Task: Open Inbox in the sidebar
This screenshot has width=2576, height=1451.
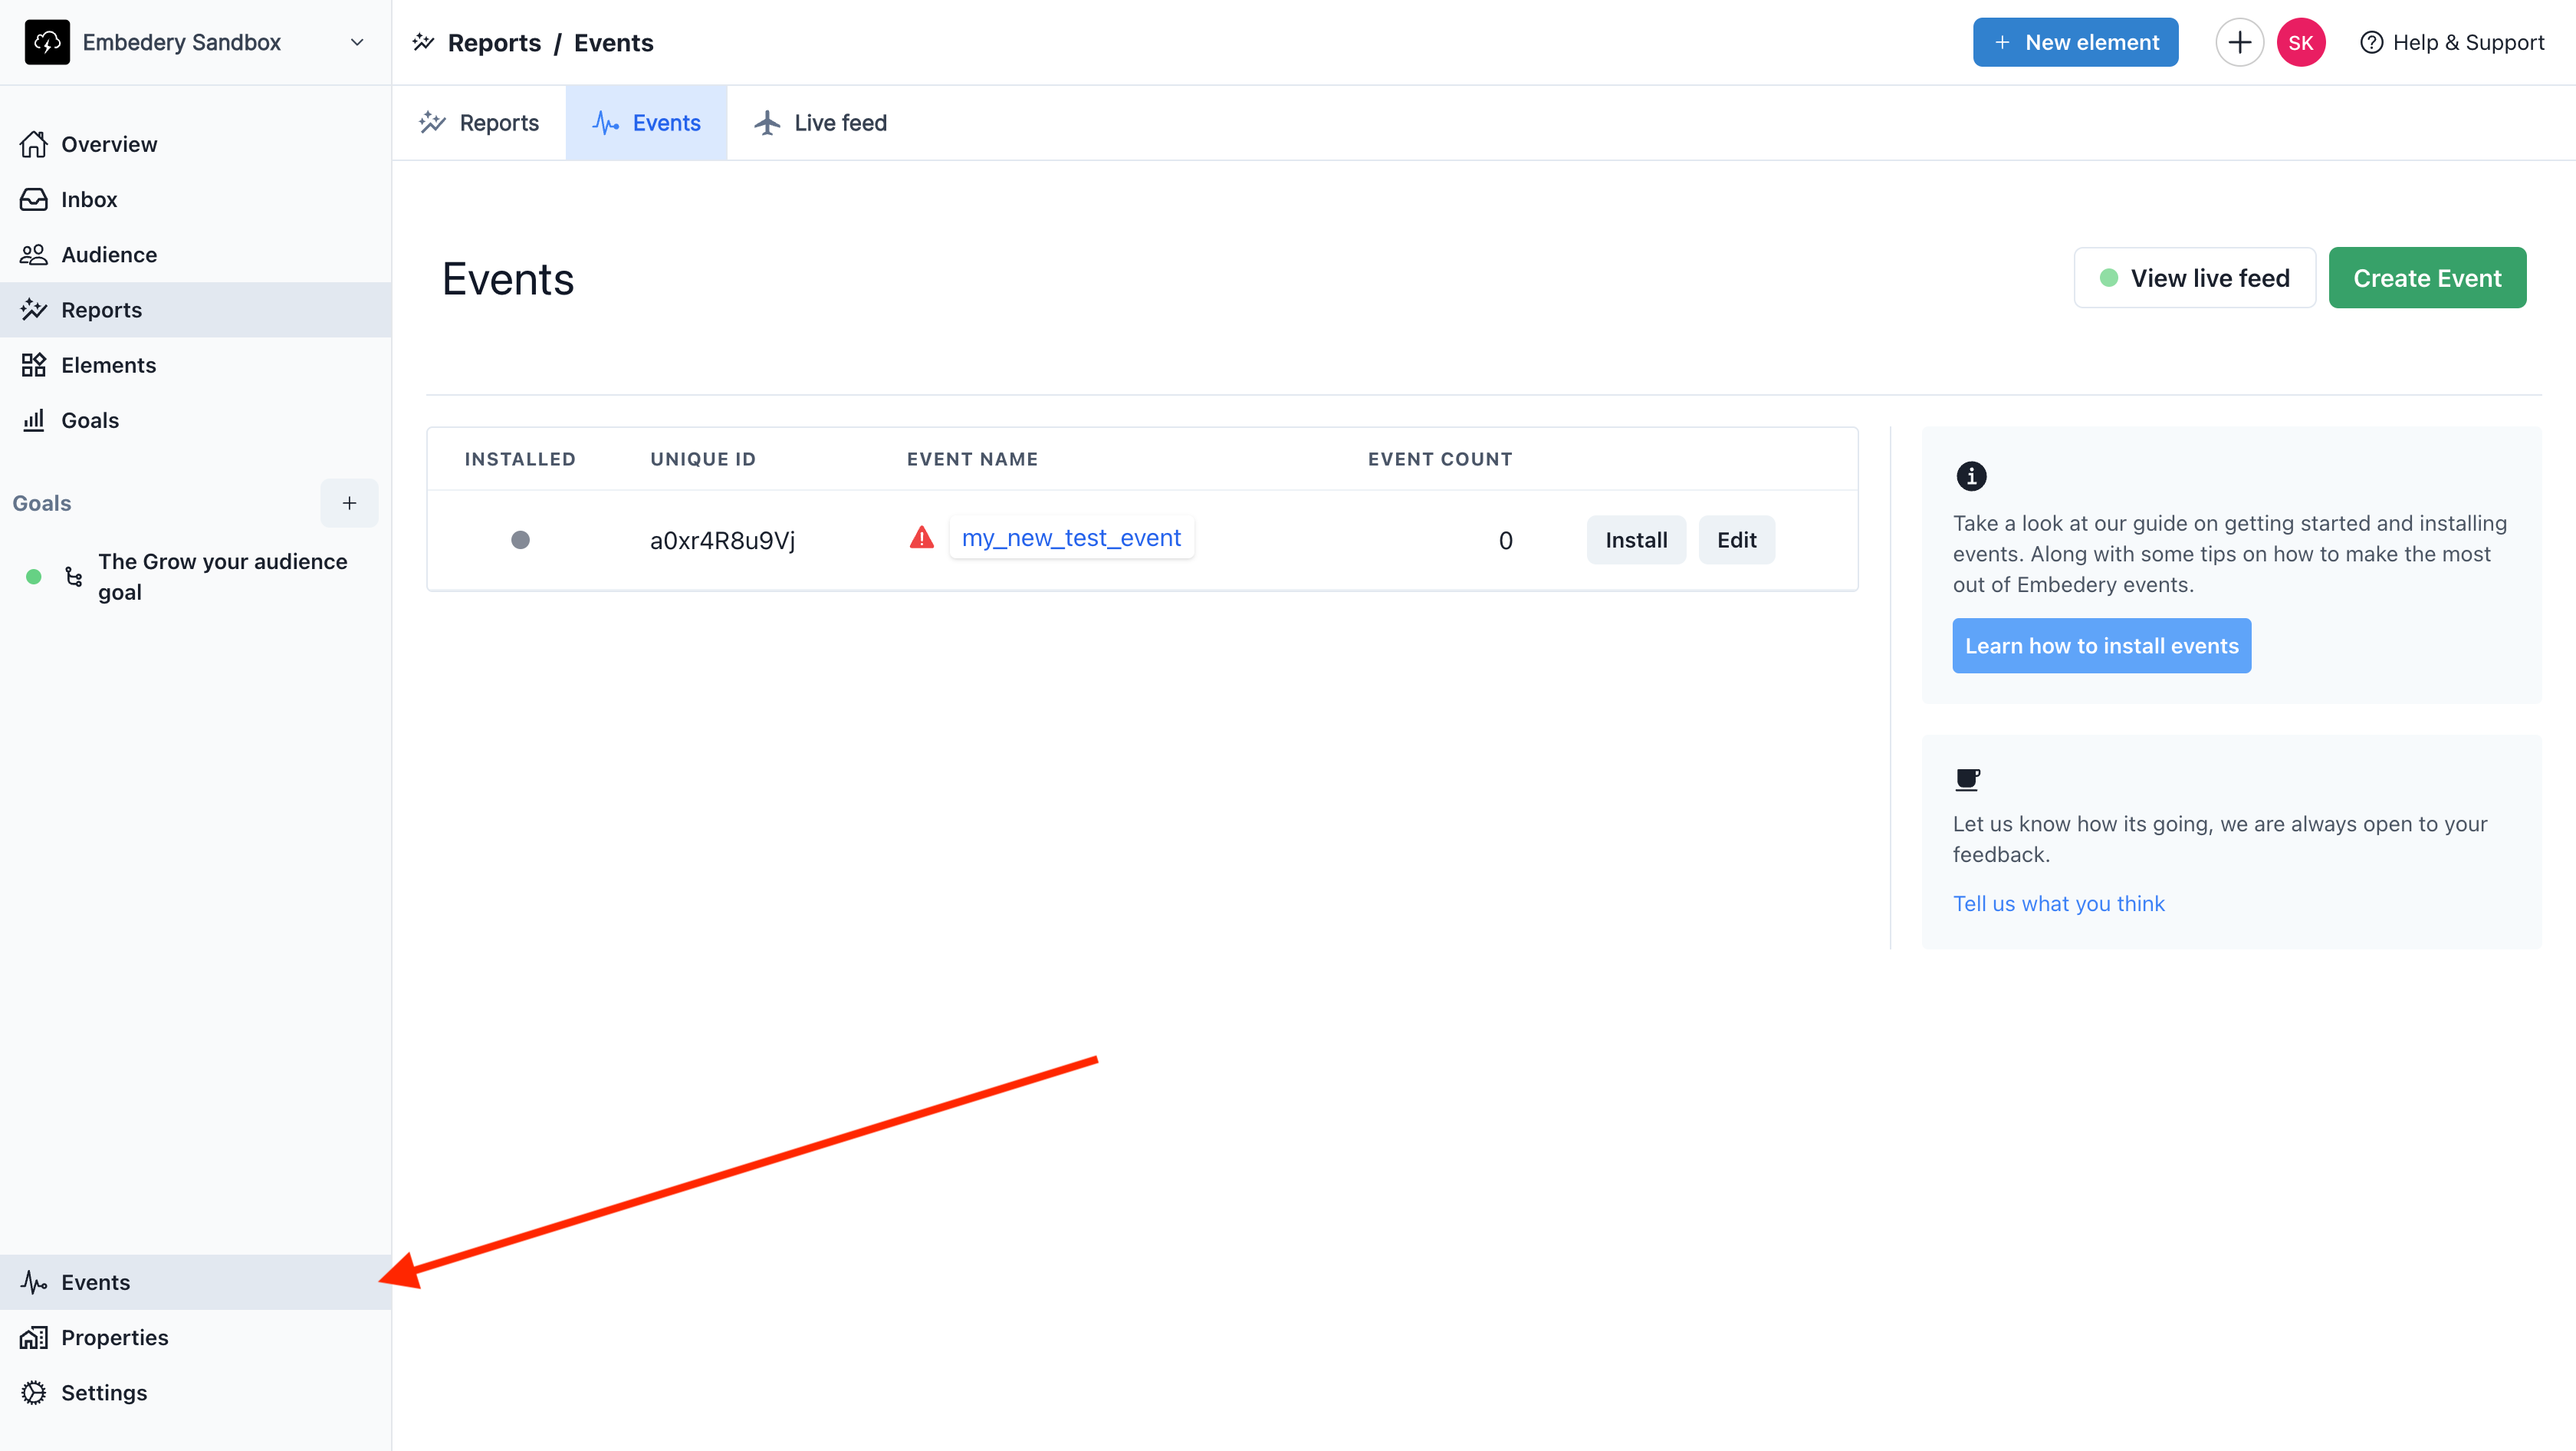Action: 195,199
